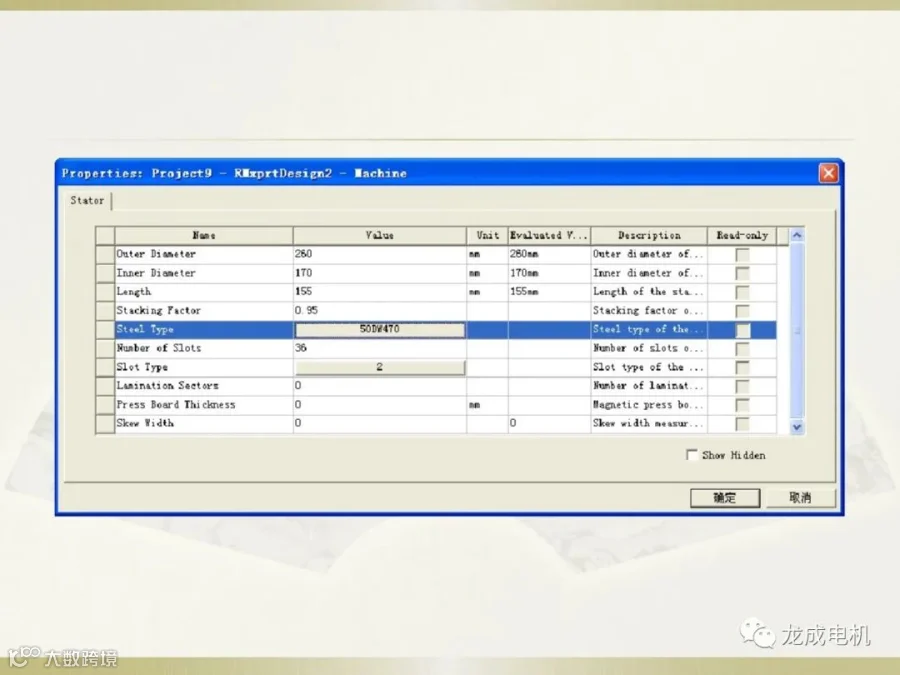Enable the Show Hidden checkbox
Screen dimensions: 900x675
pos(692,455)
